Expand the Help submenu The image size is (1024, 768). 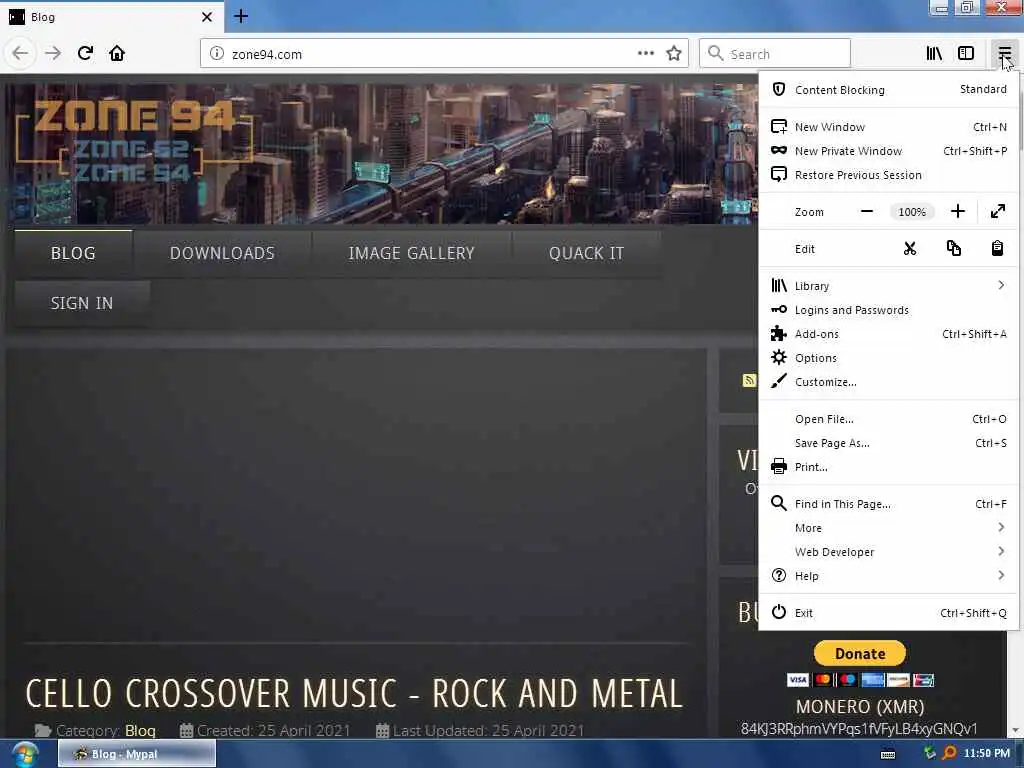[889, 576]
